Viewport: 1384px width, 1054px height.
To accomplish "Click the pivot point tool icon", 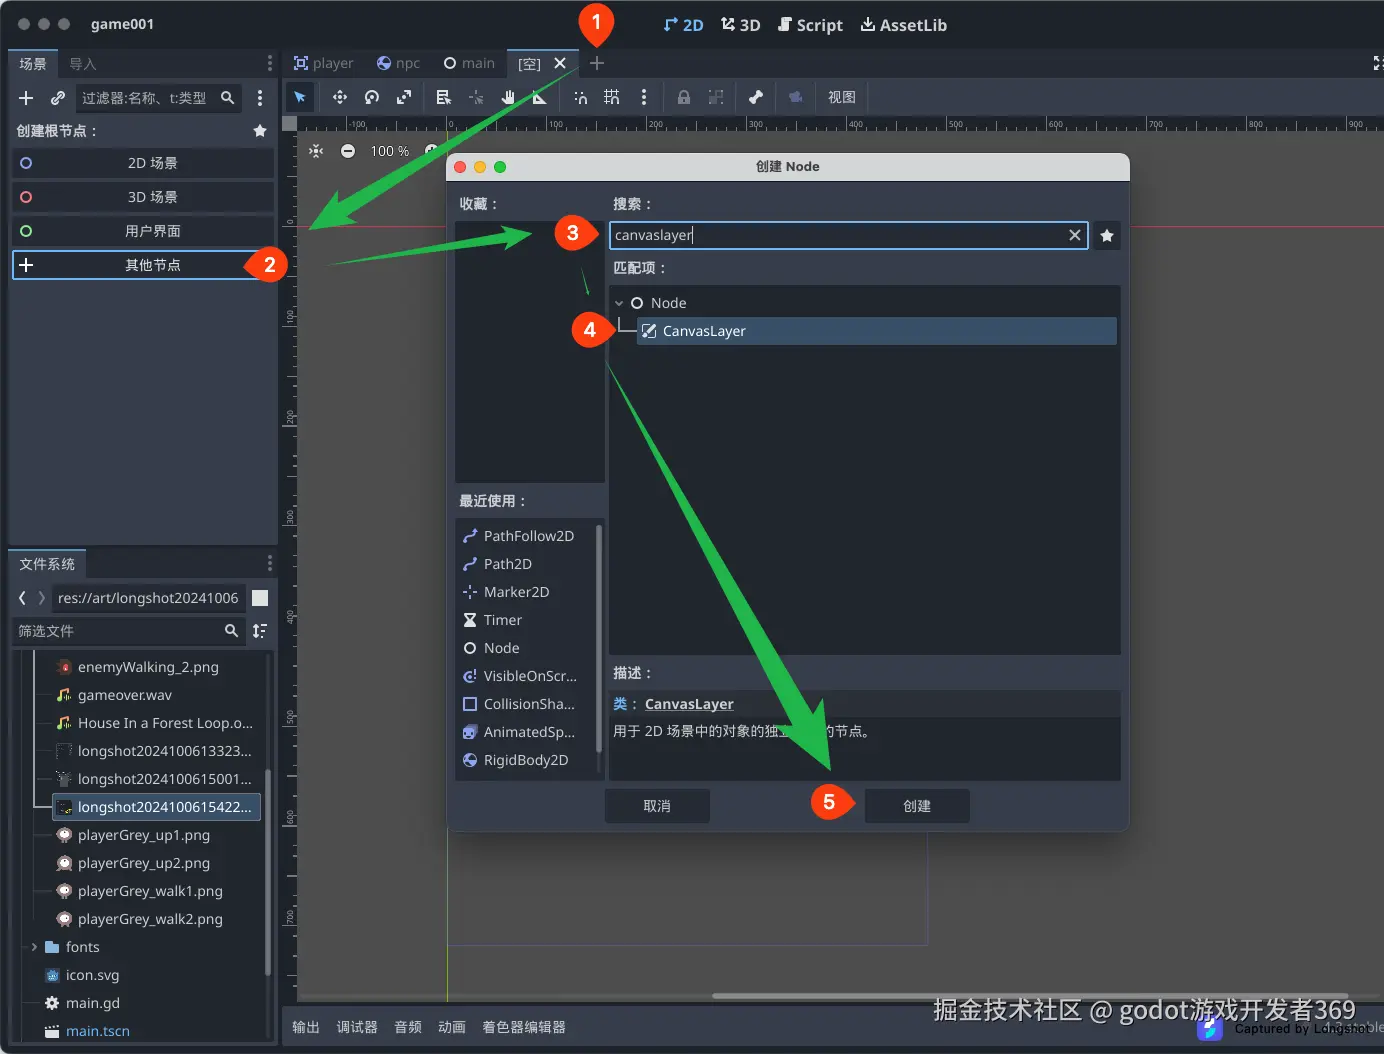I will pos(476,97).
